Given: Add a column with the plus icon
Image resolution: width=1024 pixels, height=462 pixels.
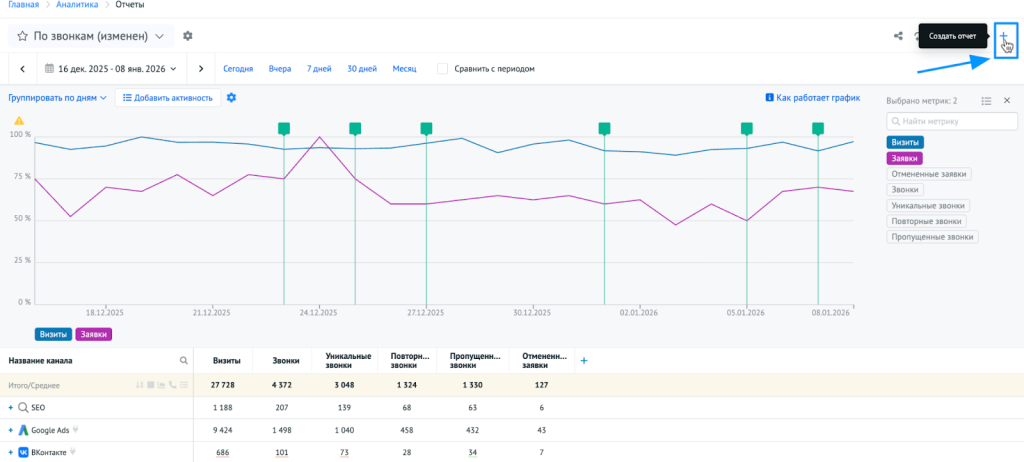Looking at the screenshot, I should coord(584,360).
